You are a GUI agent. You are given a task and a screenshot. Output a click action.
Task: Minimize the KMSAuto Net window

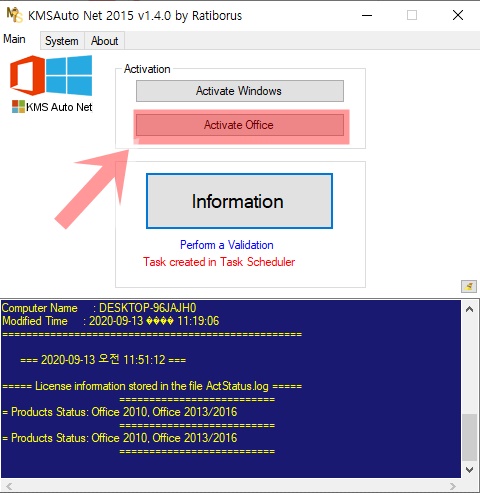[x=367, y=15]
